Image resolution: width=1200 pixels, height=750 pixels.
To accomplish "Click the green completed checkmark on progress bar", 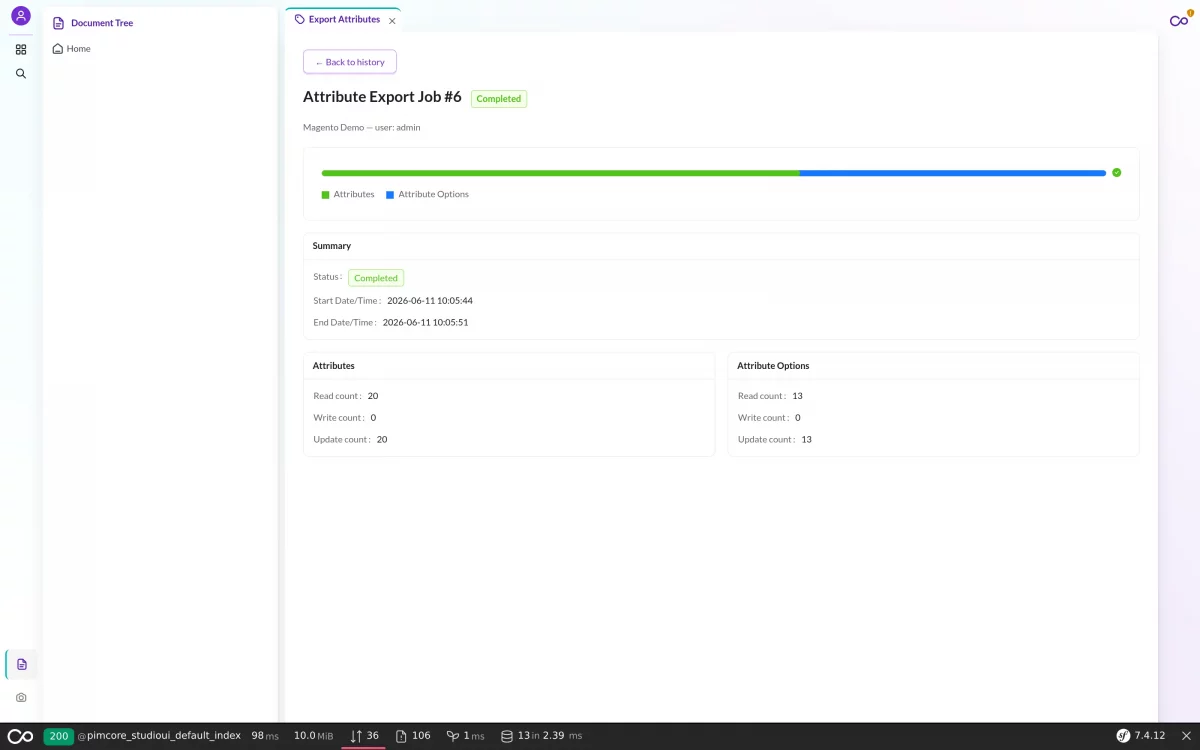I will point(1117,172).
